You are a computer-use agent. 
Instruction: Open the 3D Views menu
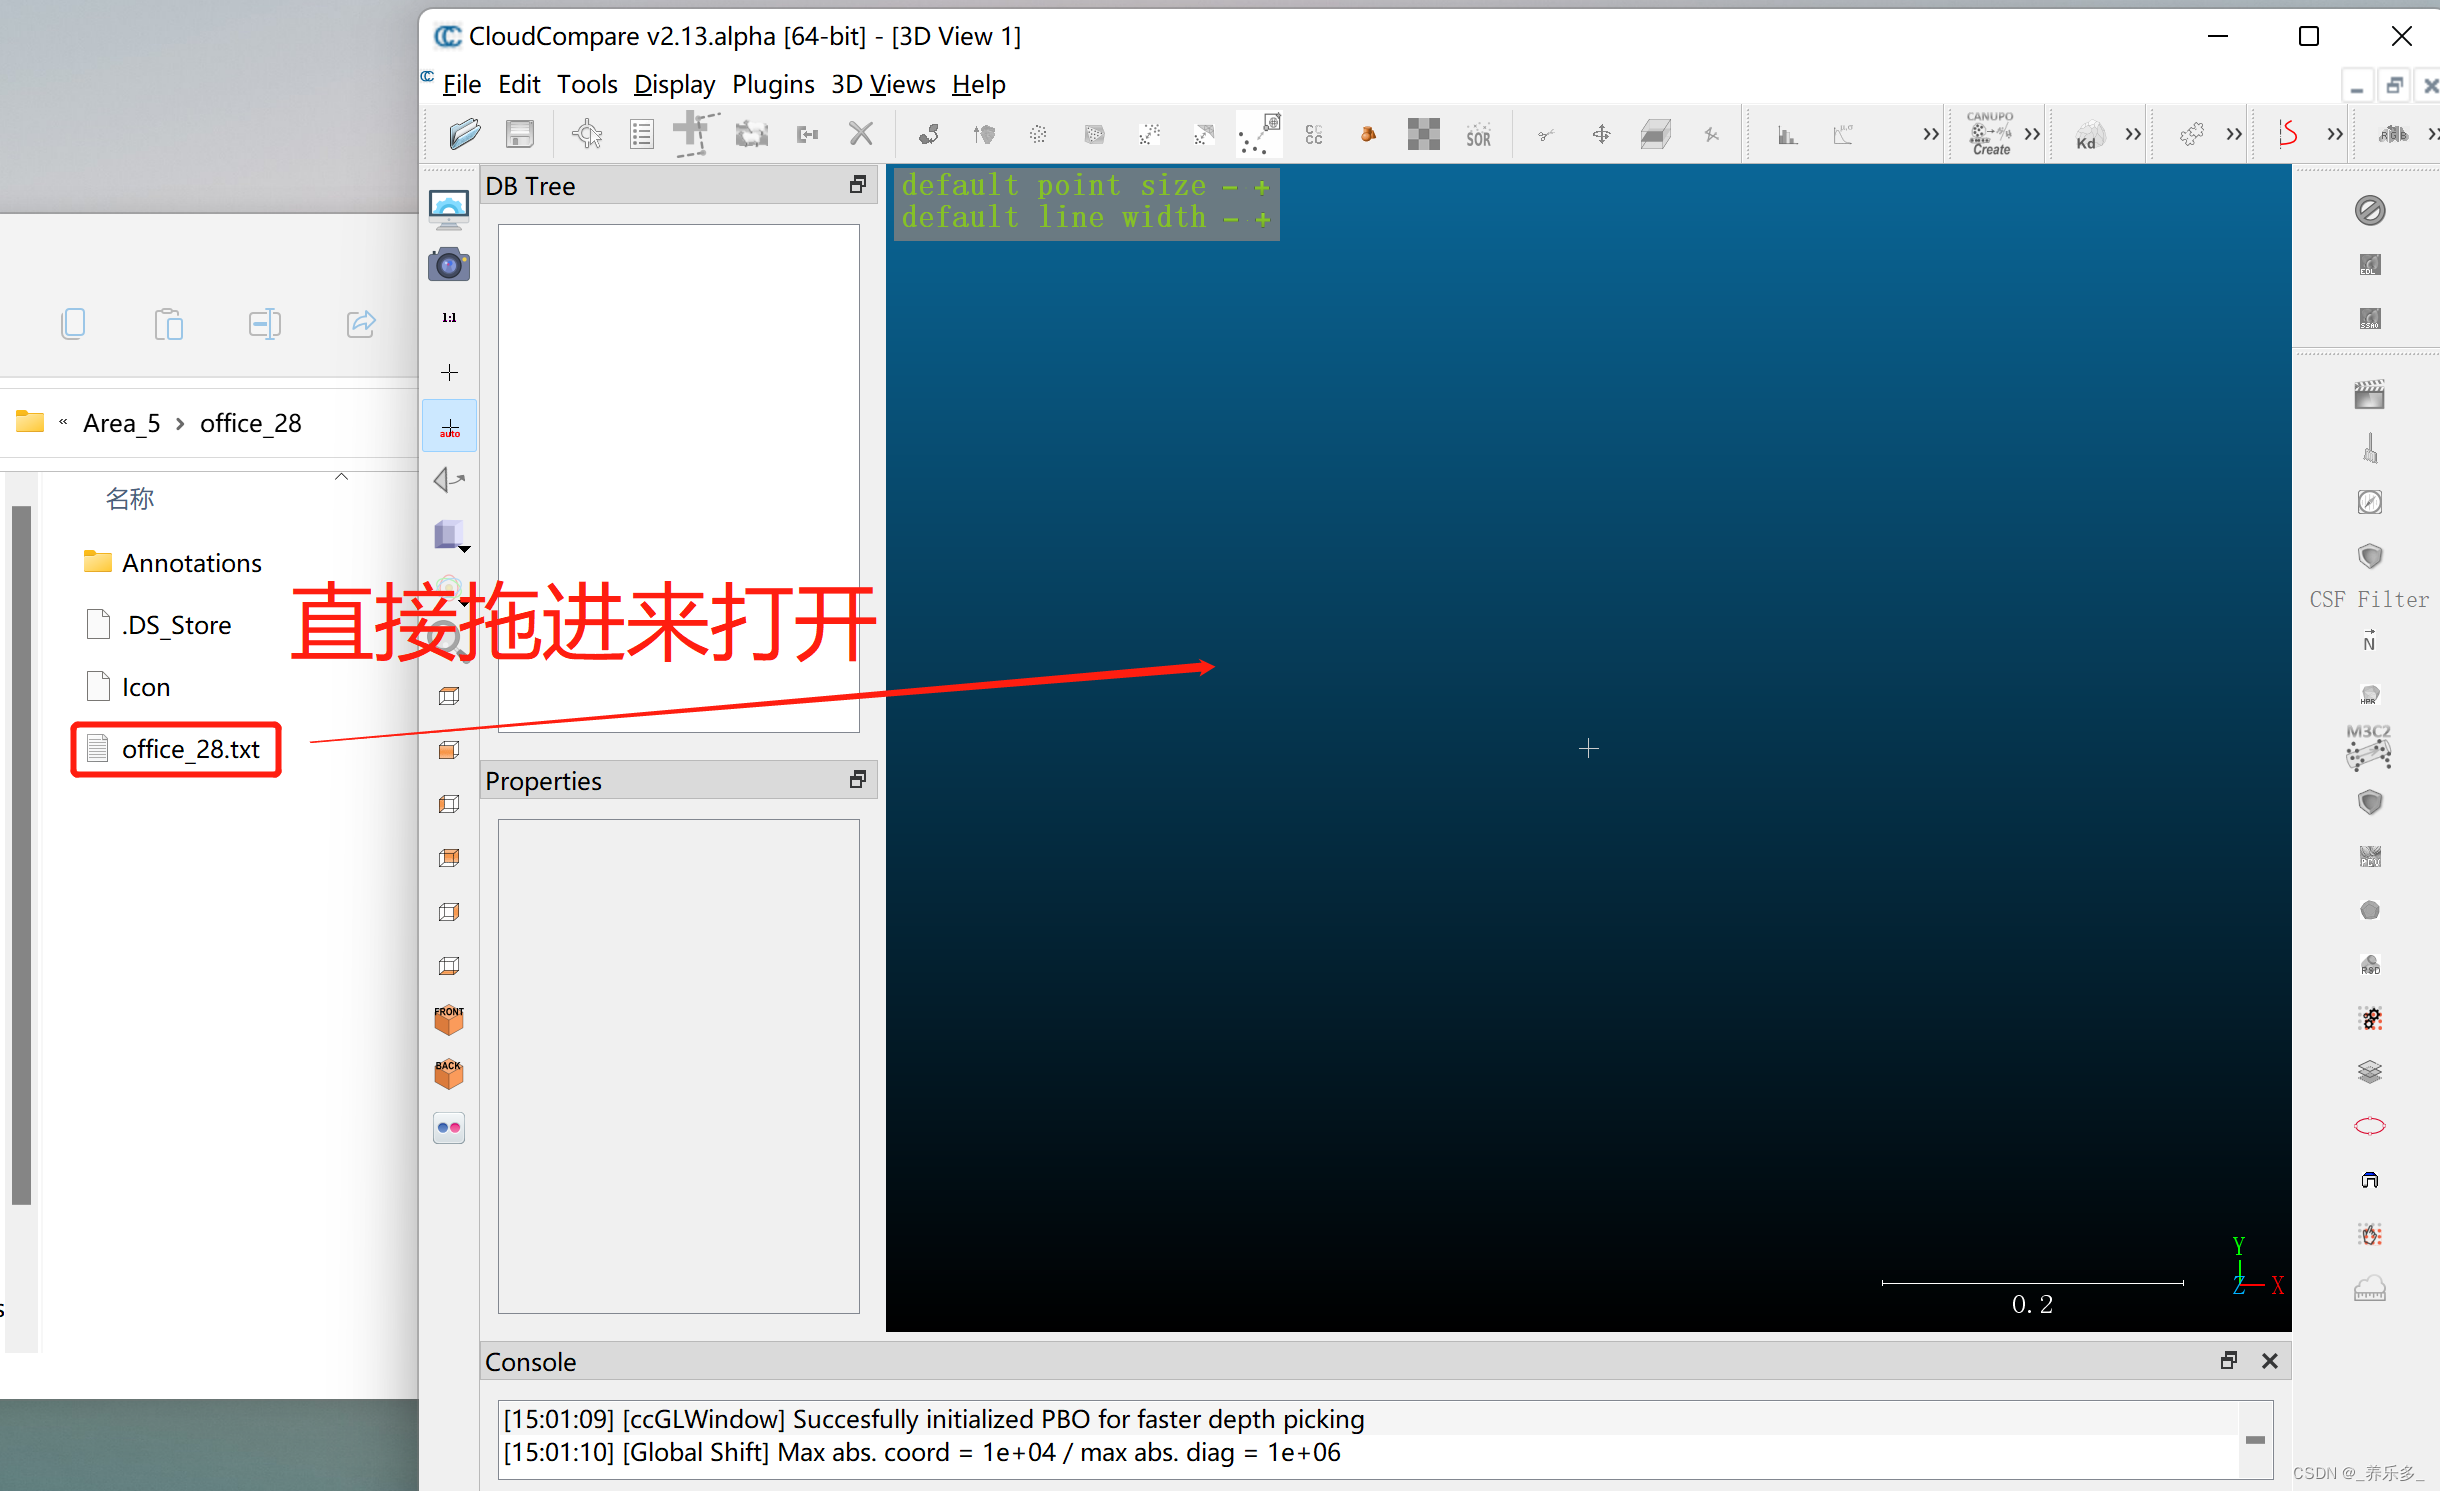883,85
